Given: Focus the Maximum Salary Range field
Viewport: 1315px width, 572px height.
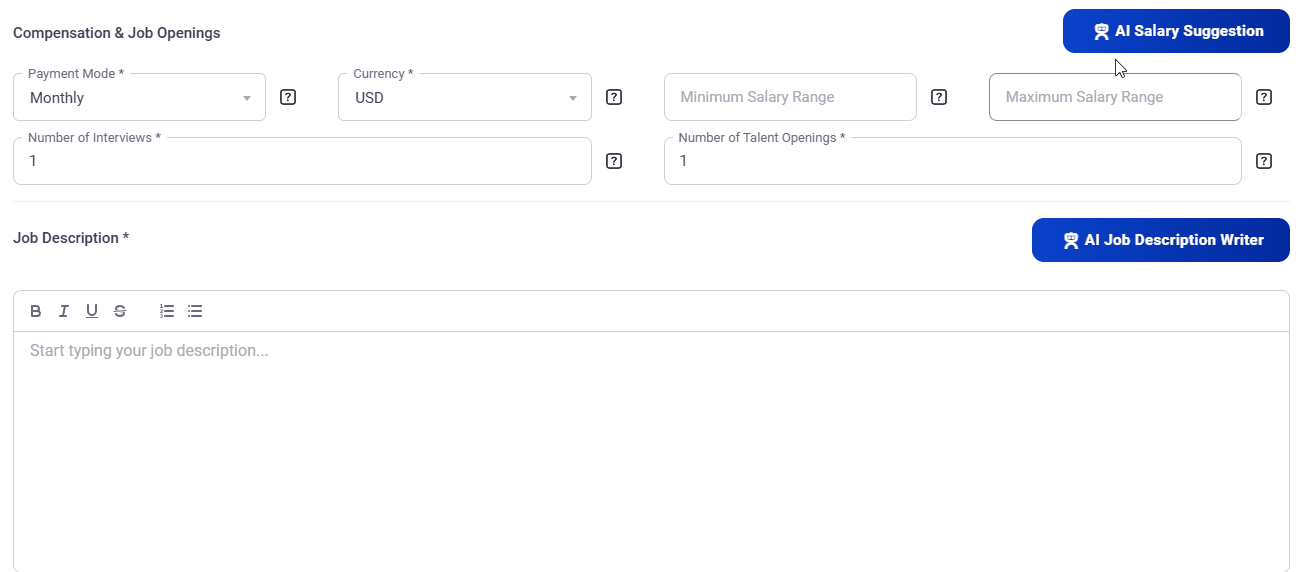Looking at the screenshot, I should (1114, 97).
